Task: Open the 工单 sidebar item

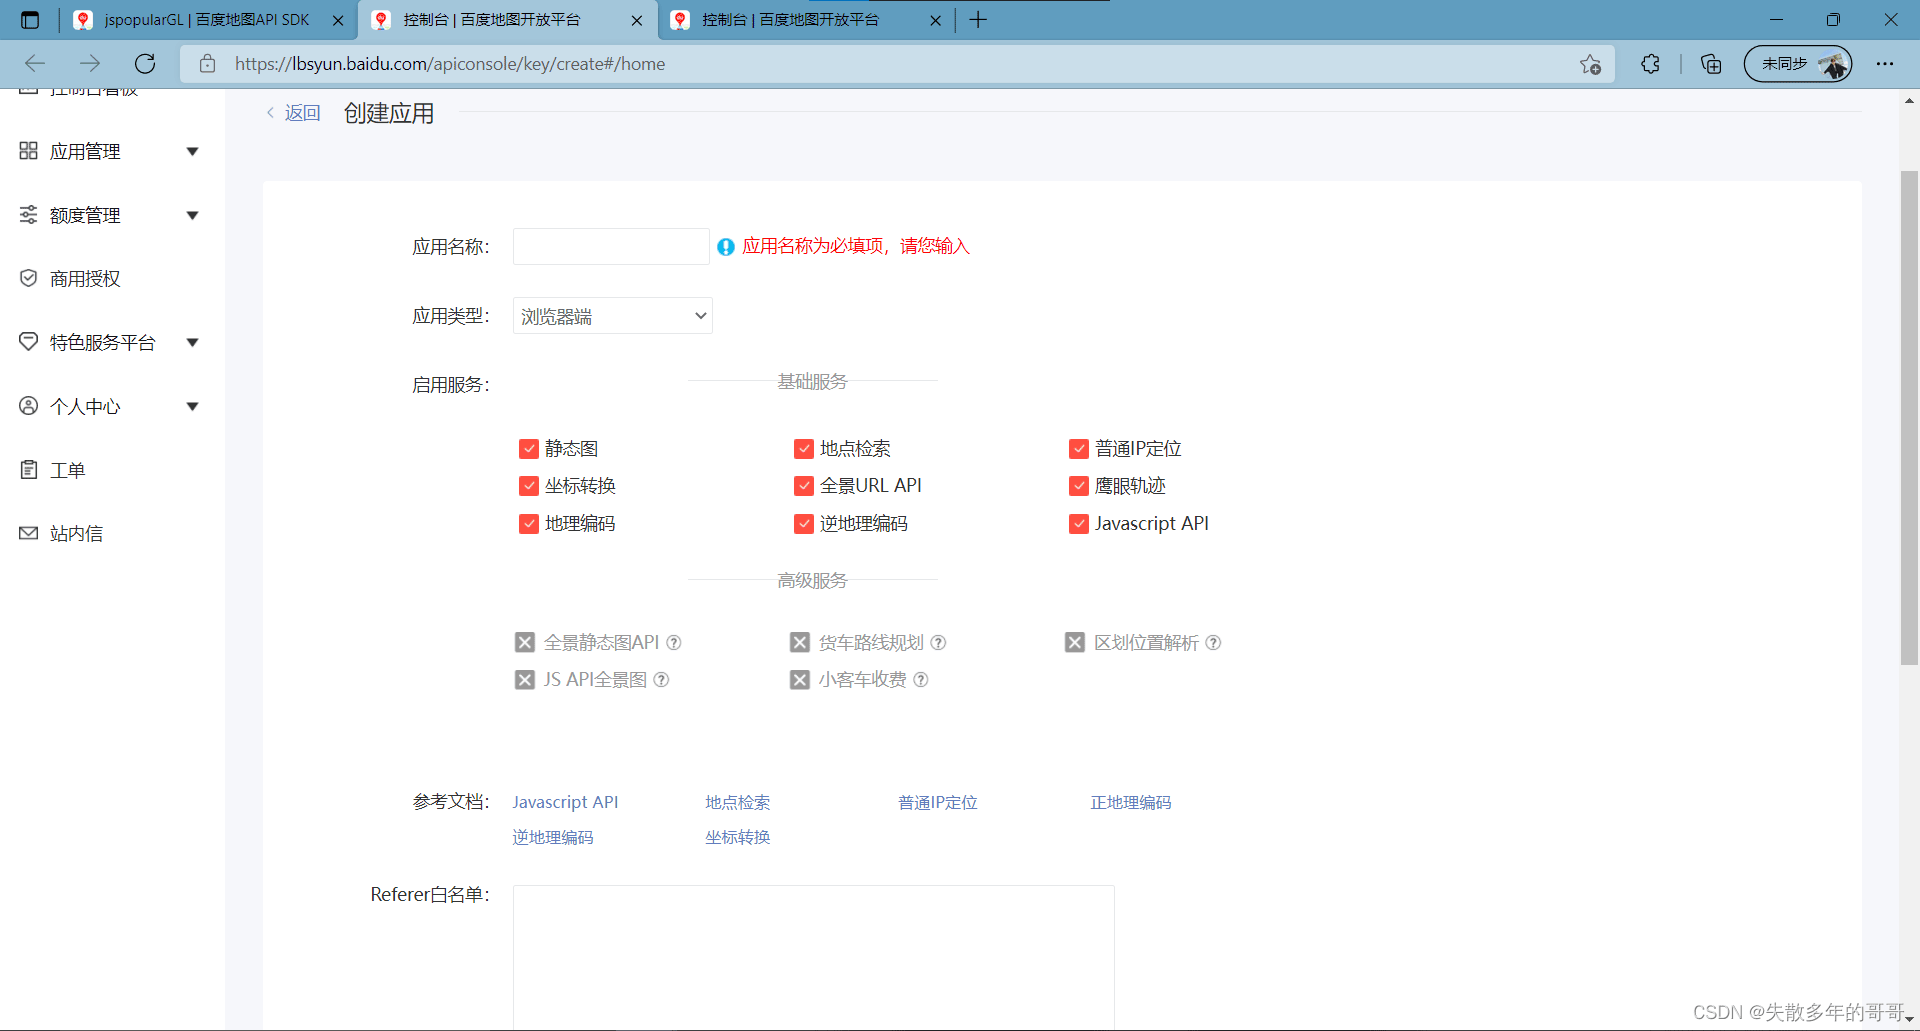Action: pyautogui.click(x=67, y=469)
